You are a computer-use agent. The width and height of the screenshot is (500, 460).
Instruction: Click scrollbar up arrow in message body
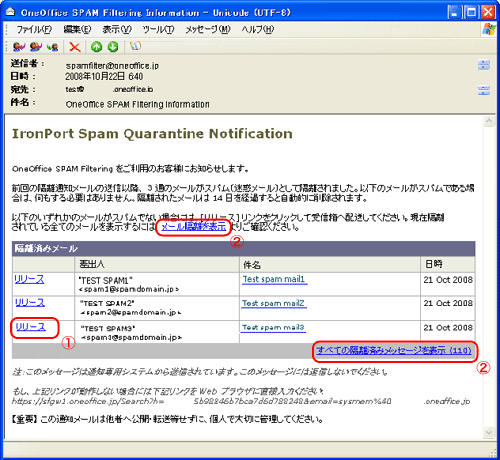pyautogui.click(x=489, y=121)
